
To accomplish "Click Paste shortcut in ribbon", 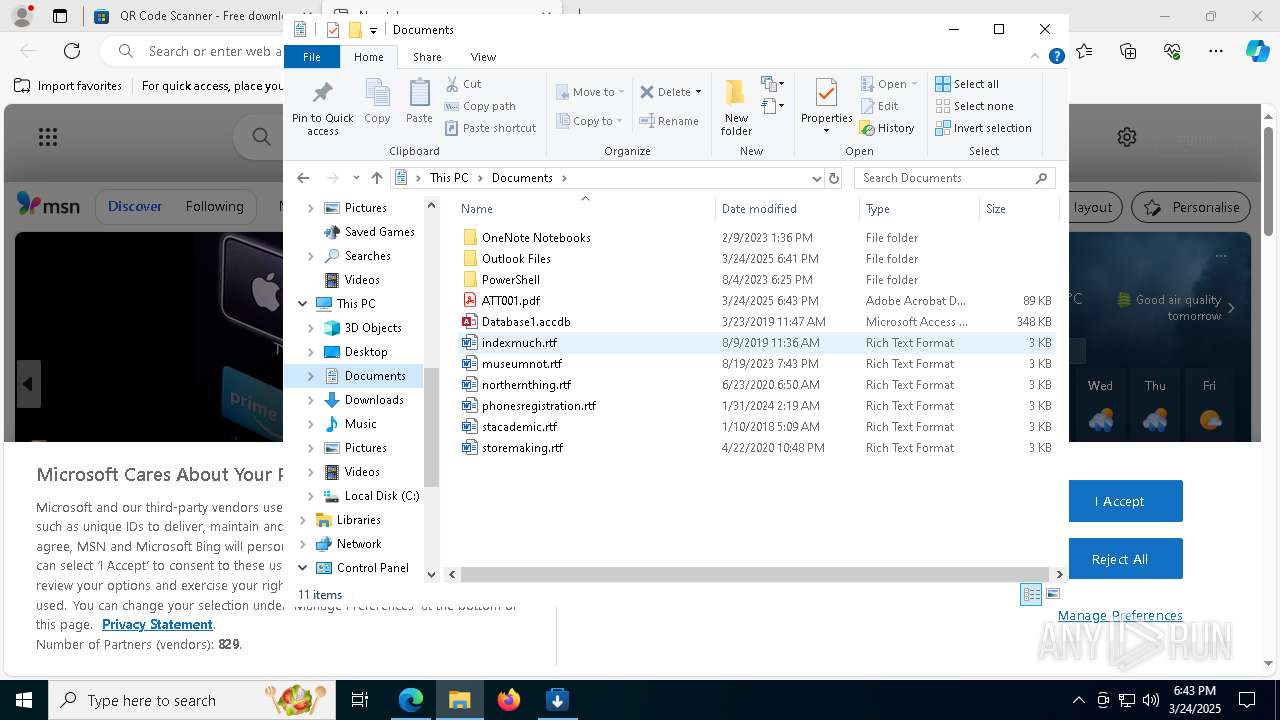I will (x=491, y=128).
